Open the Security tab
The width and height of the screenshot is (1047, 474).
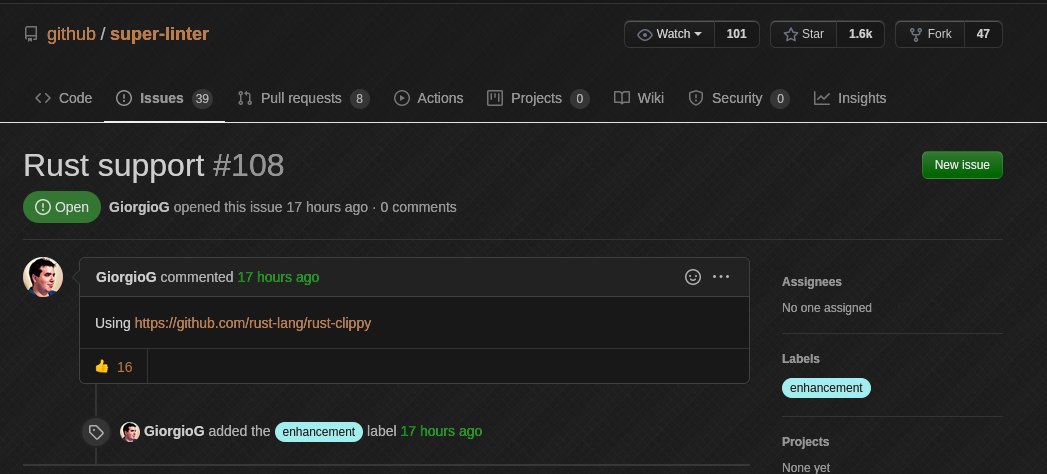[739, 98]
